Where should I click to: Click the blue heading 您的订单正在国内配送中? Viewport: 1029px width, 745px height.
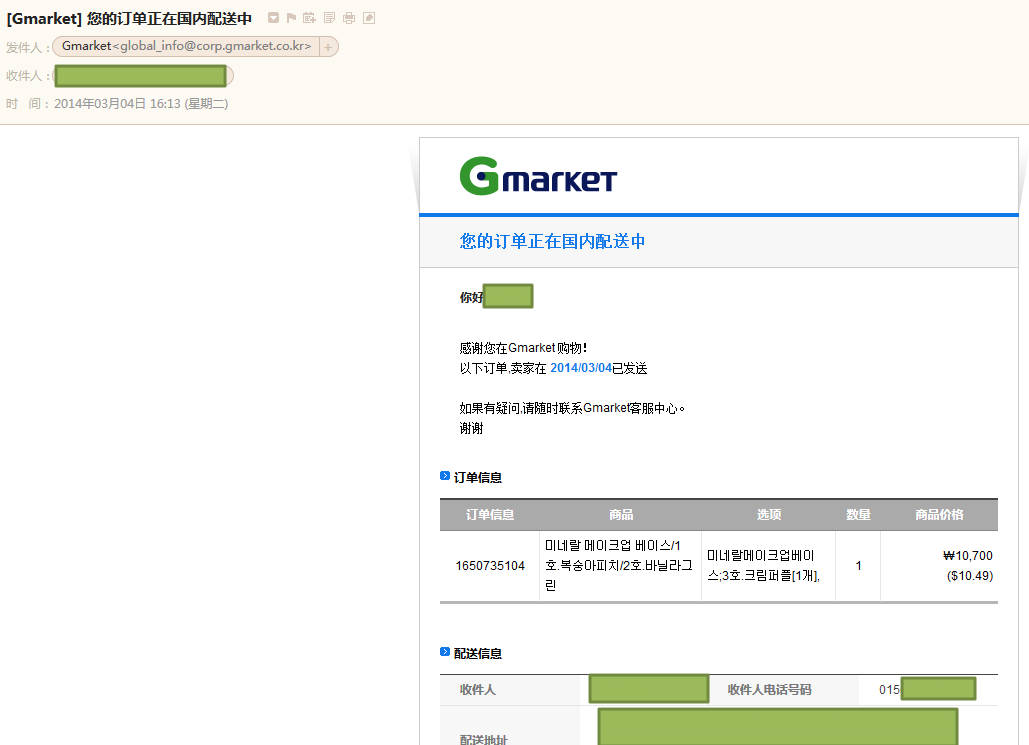click(552, 241)
